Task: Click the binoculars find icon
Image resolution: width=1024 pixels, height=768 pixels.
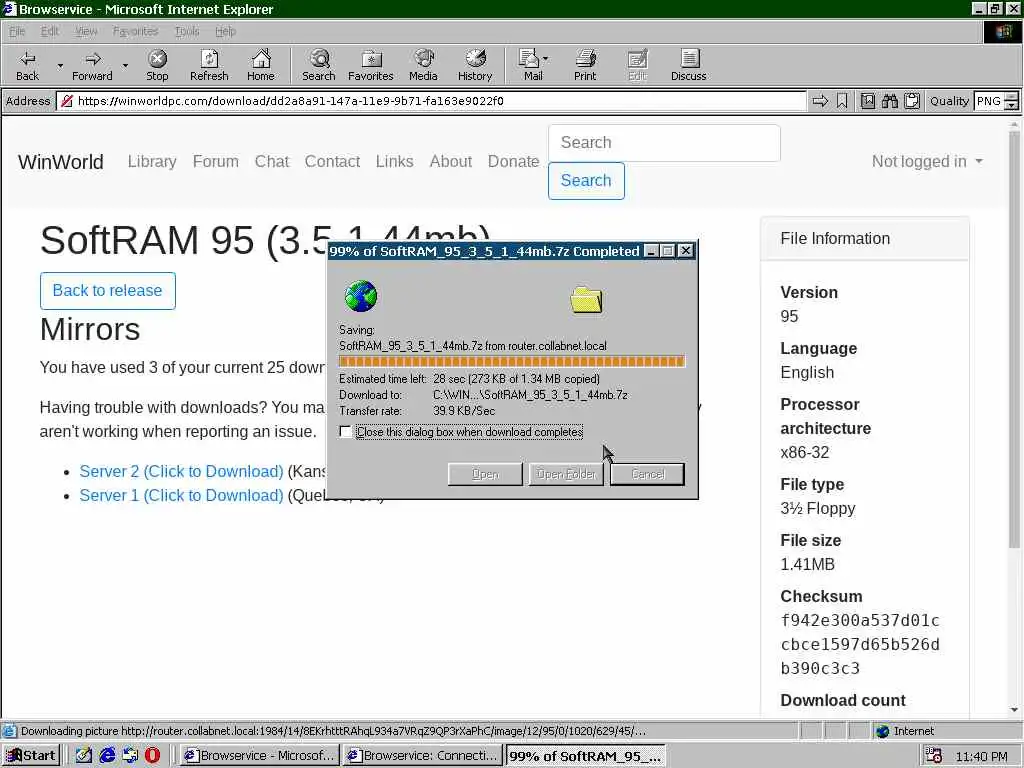Action: pyautogui.click(x=889, y=101)
